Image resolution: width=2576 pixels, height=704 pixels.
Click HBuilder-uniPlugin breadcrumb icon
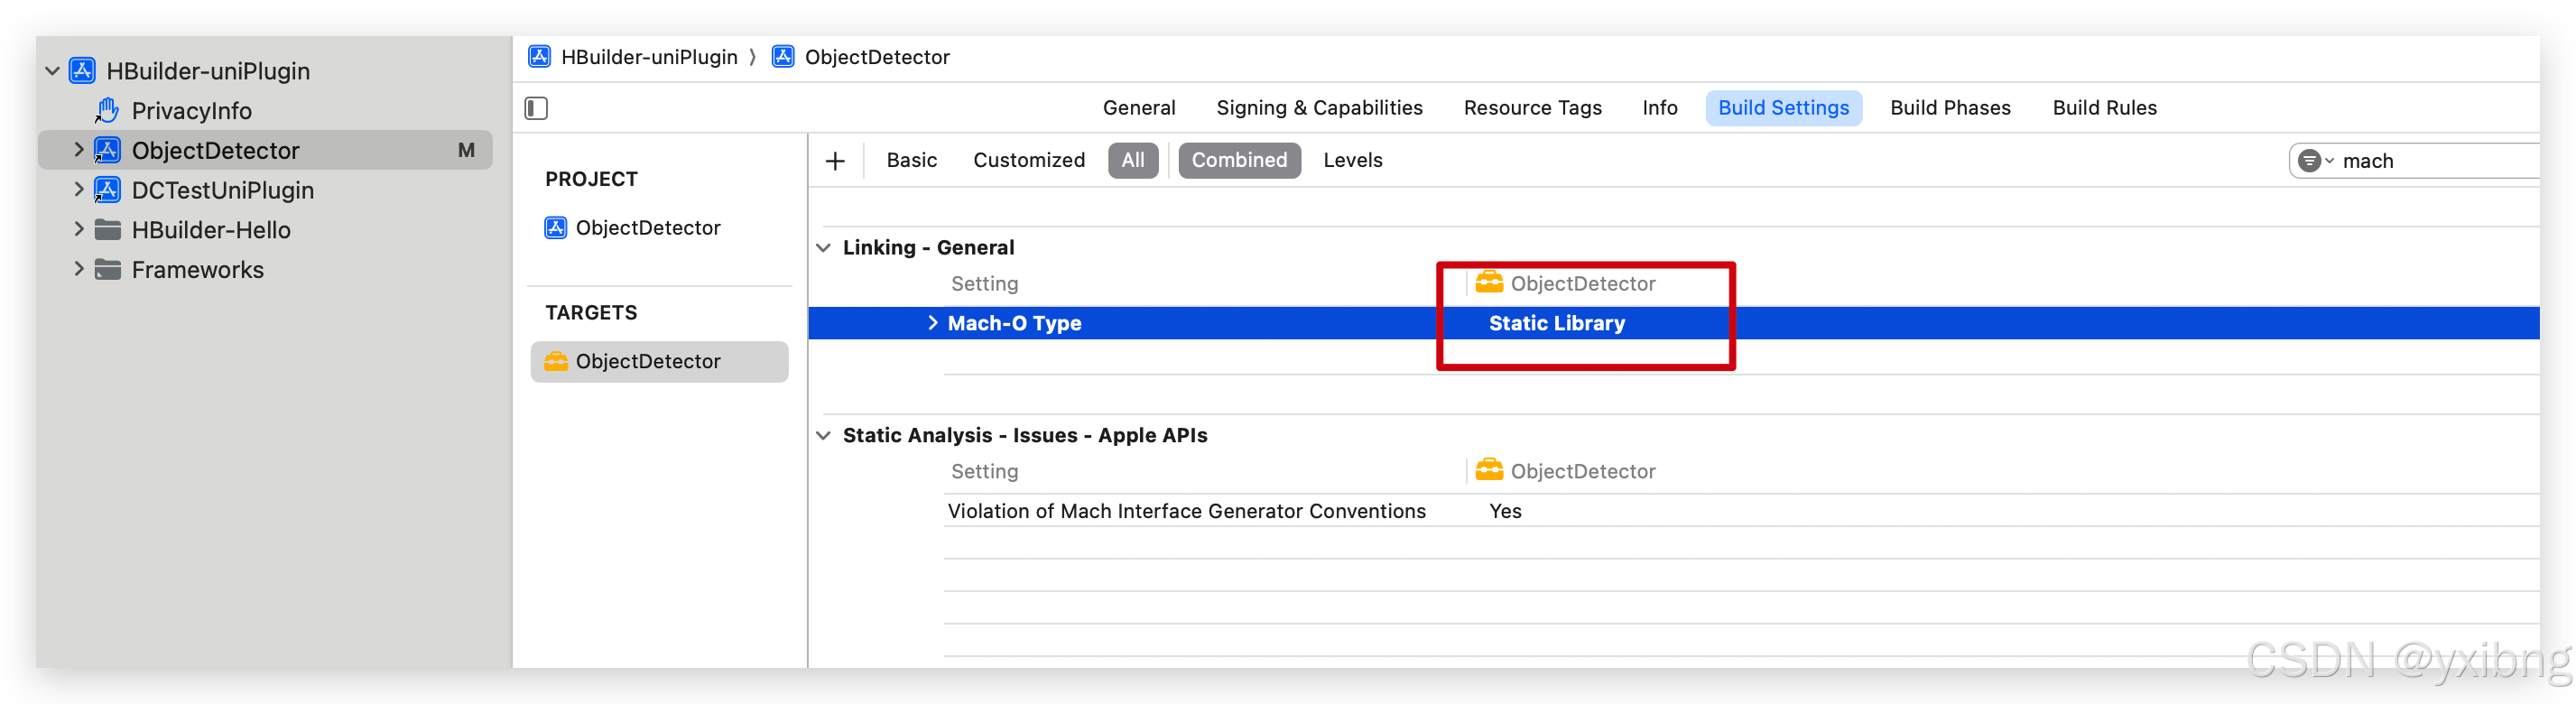click(x=540, y=57)
